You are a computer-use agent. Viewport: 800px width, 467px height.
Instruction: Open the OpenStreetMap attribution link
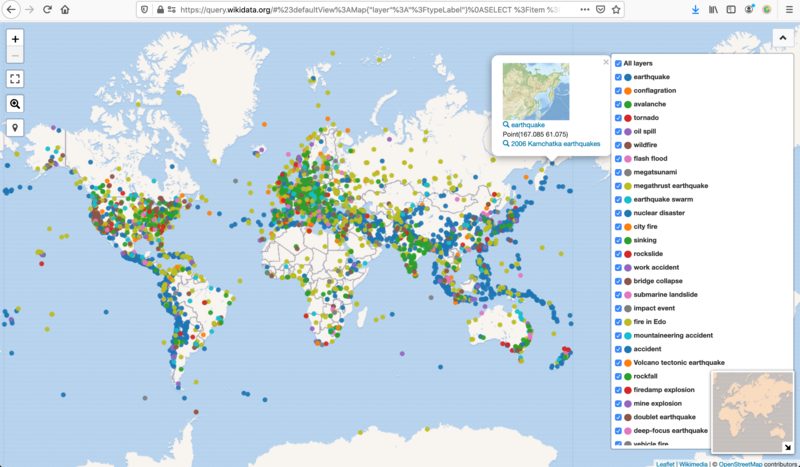740,464
